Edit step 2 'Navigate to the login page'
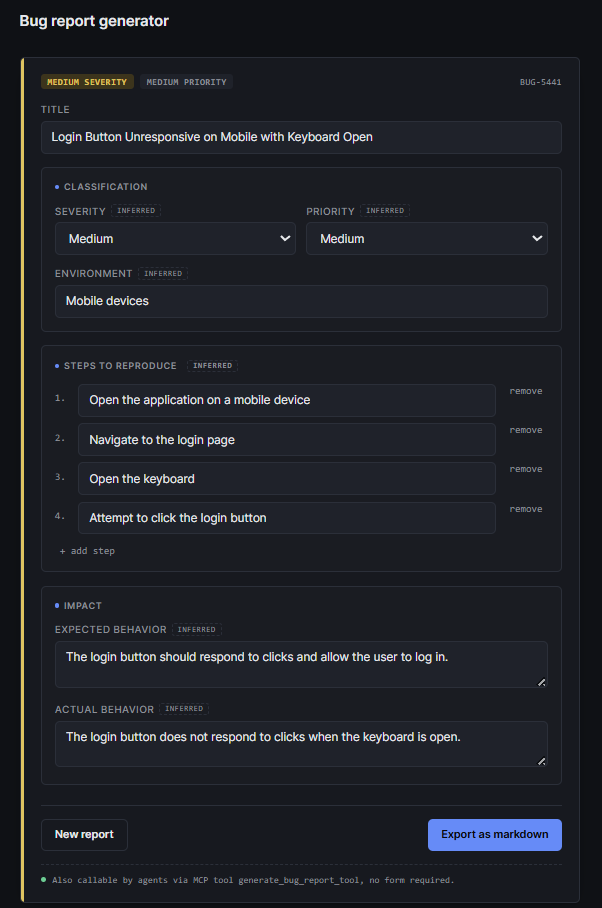The image size is (602, 908). coord(287,440)
